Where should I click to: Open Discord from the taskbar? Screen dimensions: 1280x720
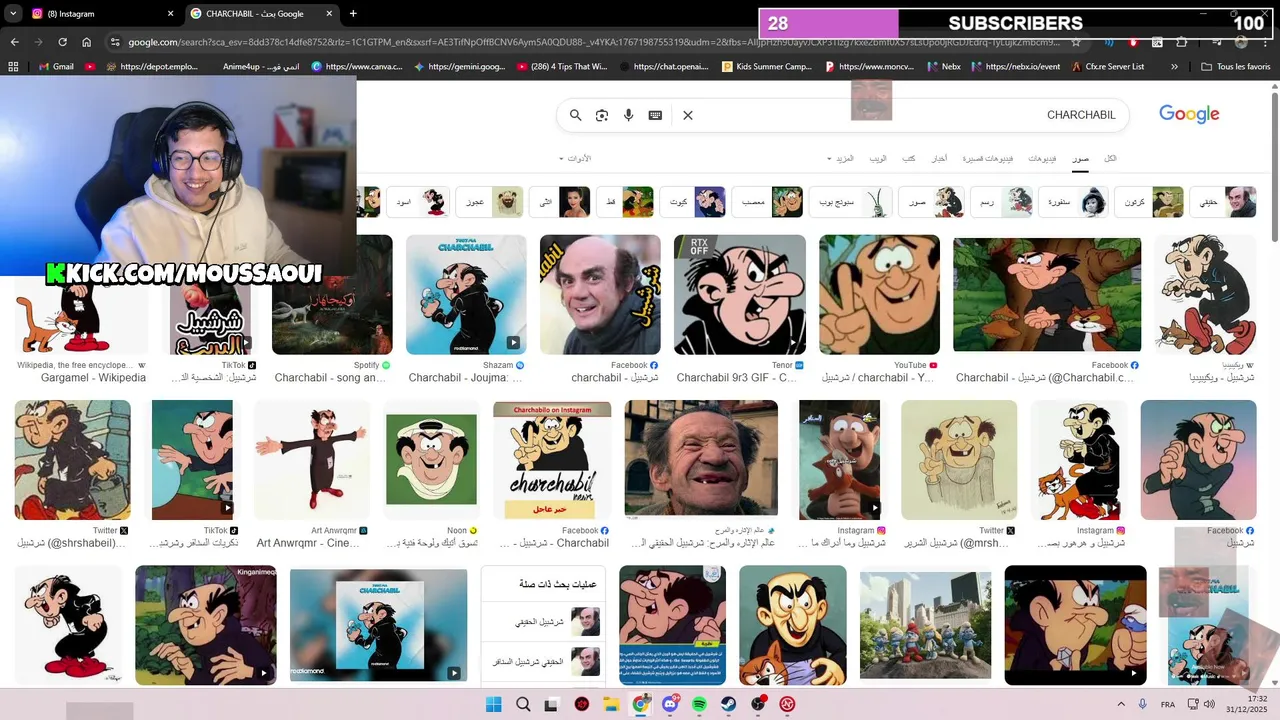coord(670,704)
